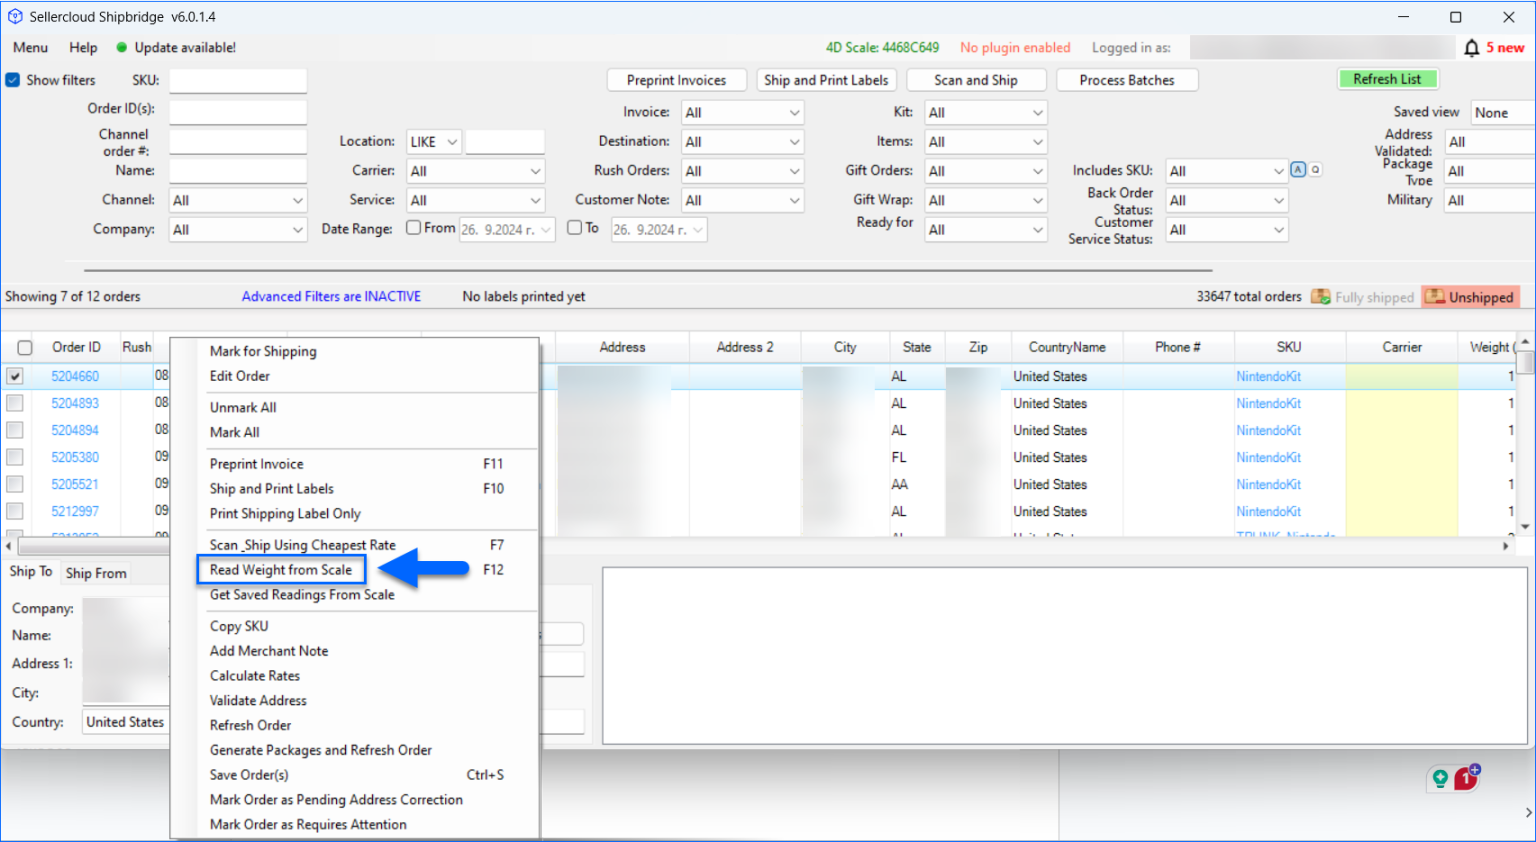Click the lightbulb suggestions icon
Image resolution: width=1536 pixels, height=842 pixels.
1440,778
